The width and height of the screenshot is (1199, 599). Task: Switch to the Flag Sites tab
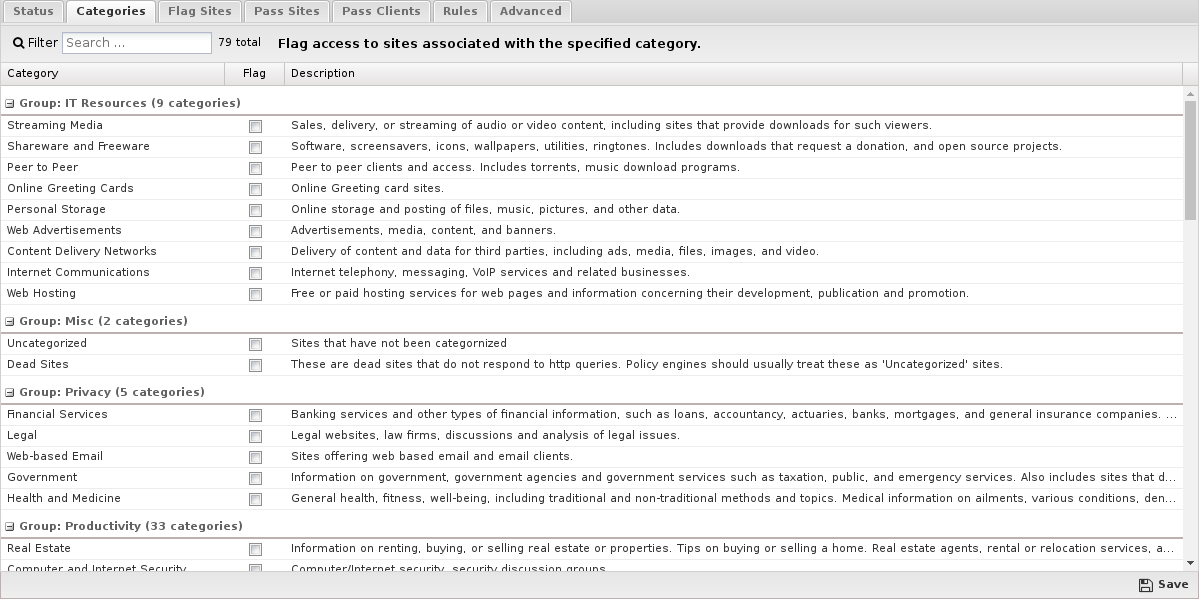point(200,11)
